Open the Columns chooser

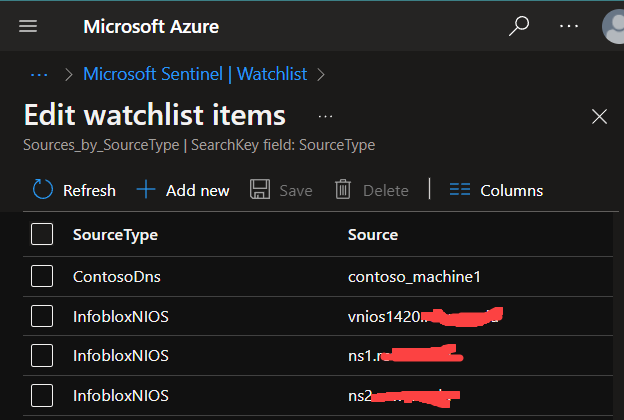pos(496,190)
